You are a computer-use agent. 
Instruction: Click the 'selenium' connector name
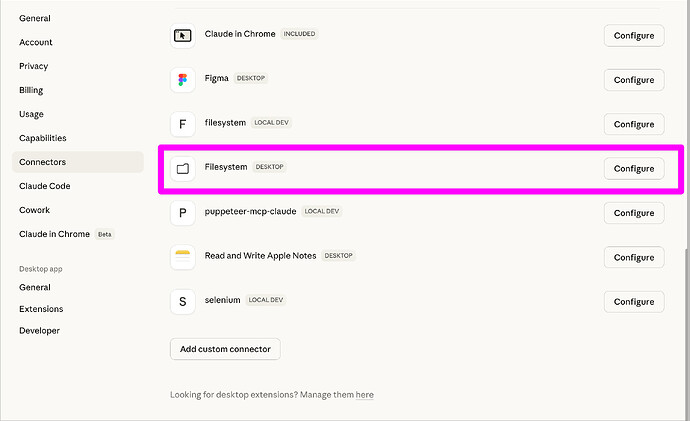point(222,300)
